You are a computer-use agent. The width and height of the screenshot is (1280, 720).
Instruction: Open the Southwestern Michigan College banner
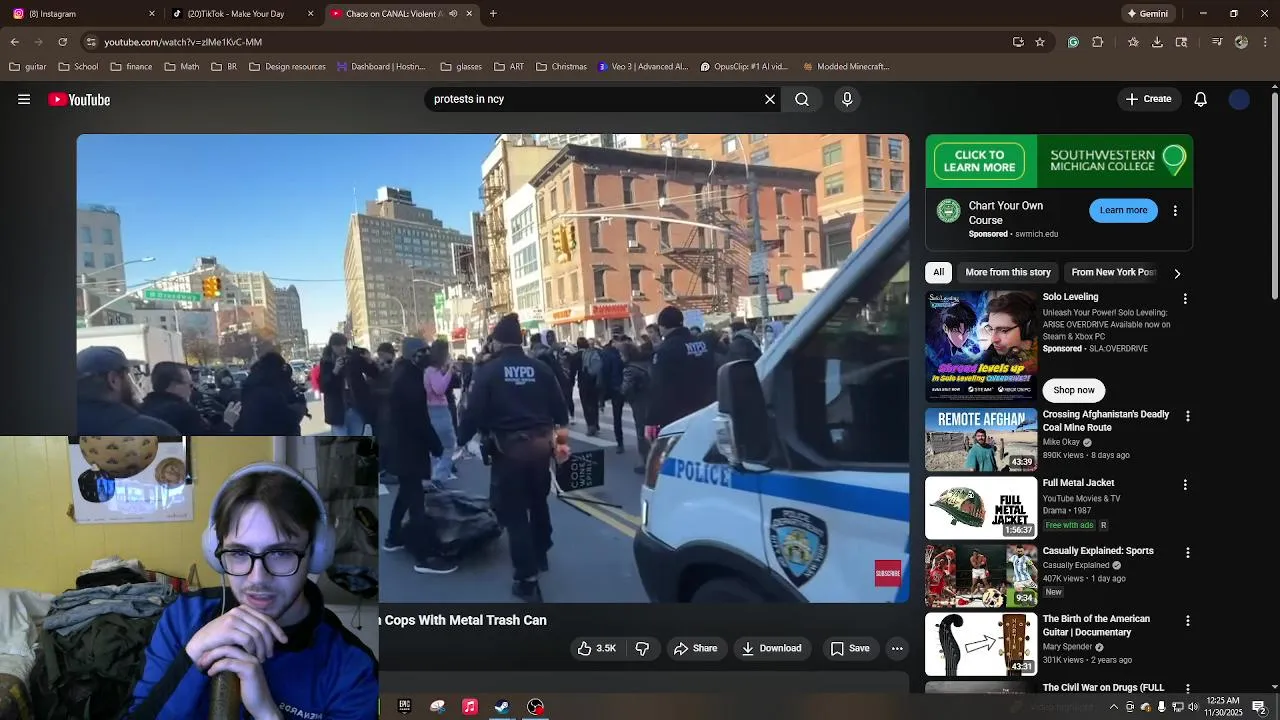pyautogui.click(x=1059, y=161)
